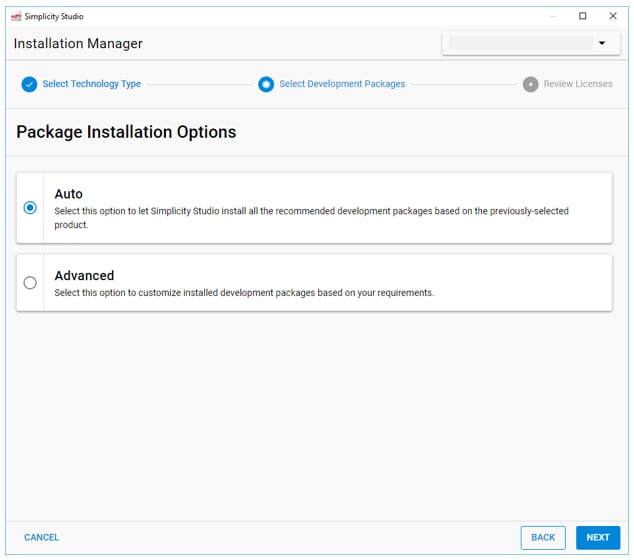Jump to the Review Licenses step label
The image size is (634, 560).
tap(578, 84)
